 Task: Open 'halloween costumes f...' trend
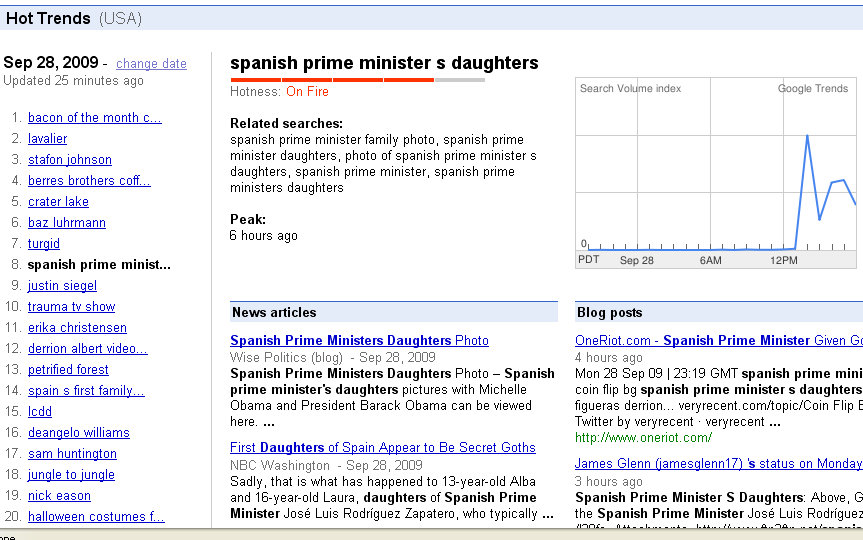(x=96, y=517)
